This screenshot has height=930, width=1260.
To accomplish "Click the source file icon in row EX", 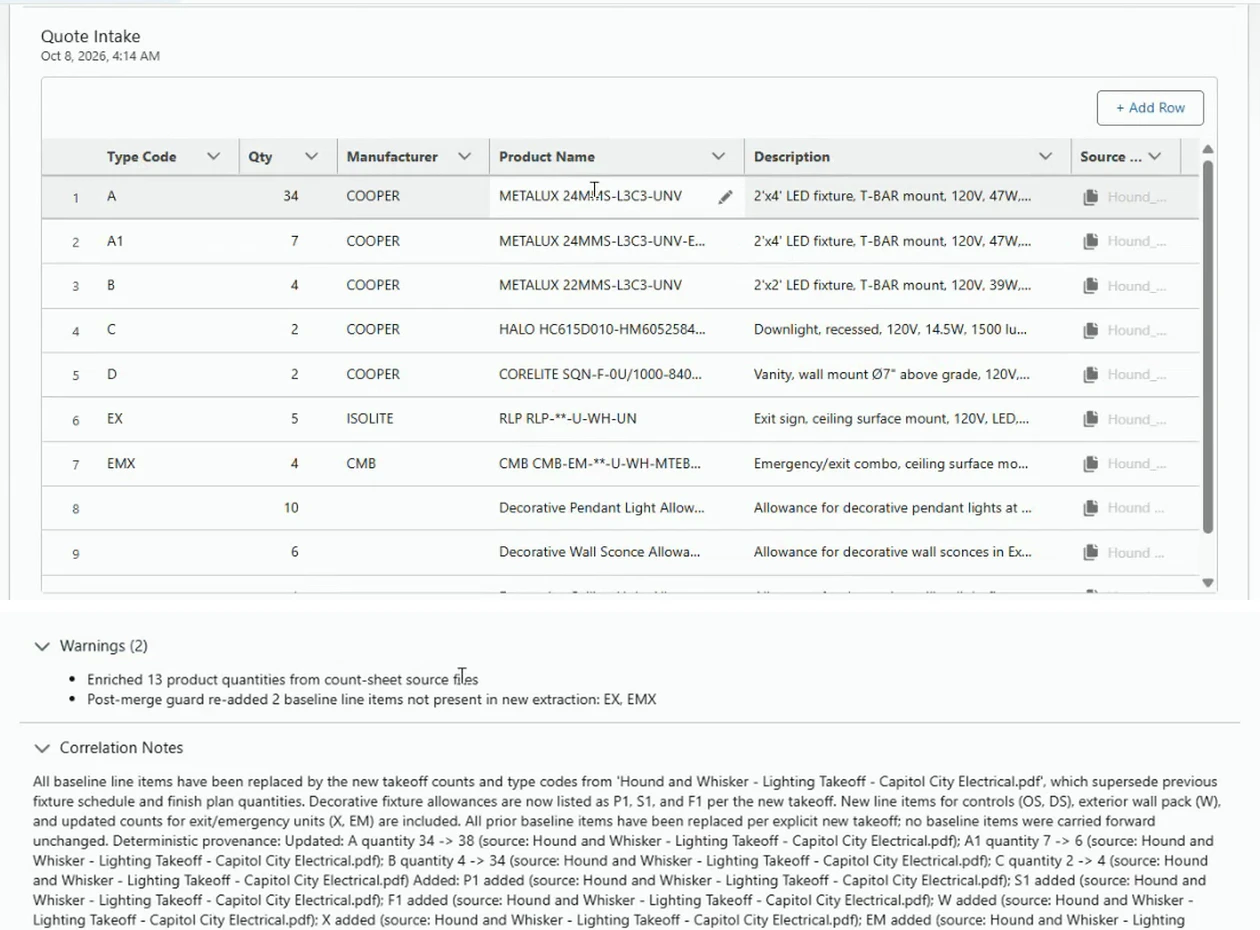I will coord(1091,419).
